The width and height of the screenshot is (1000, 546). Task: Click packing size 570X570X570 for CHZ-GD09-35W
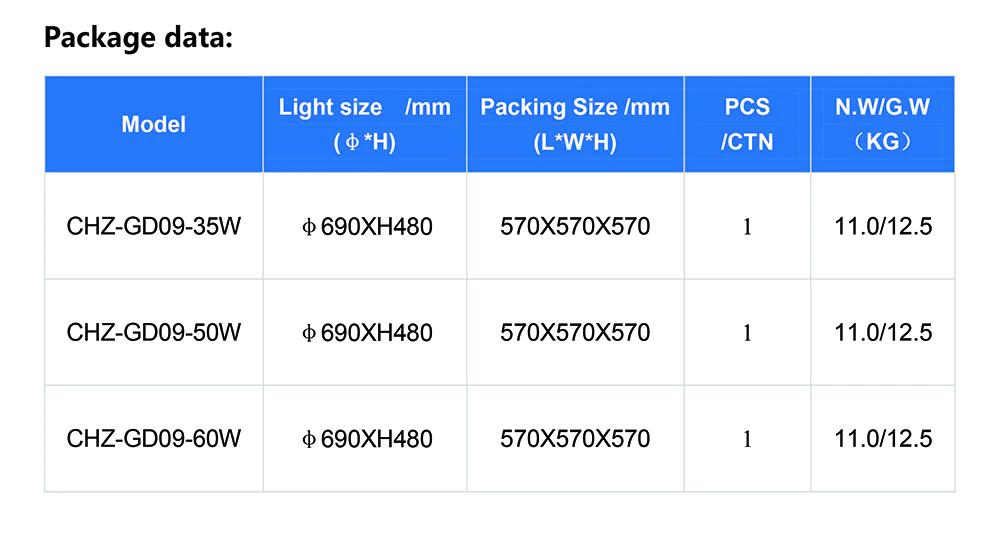point(575,227)
